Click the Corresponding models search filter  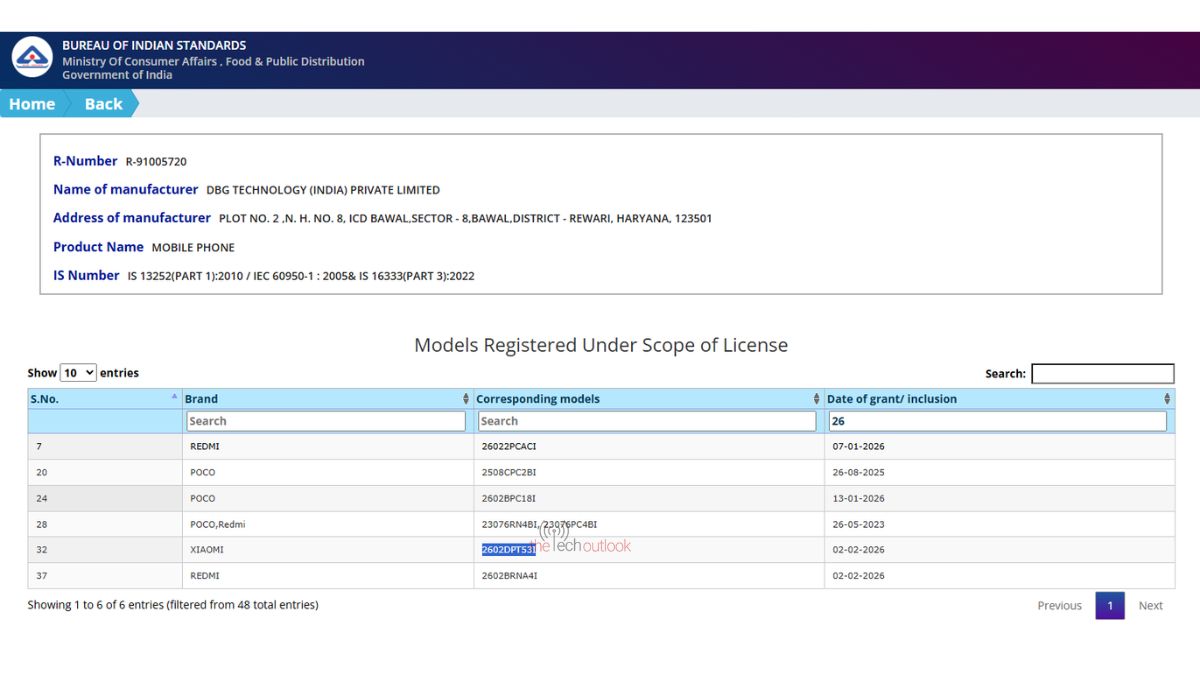[647, 421]
